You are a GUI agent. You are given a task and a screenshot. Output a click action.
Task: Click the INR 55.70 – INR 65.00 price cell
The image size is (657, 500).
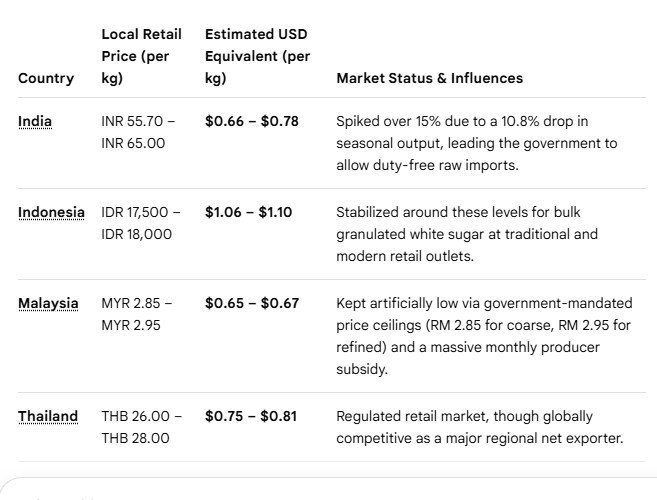coord(138,132)
